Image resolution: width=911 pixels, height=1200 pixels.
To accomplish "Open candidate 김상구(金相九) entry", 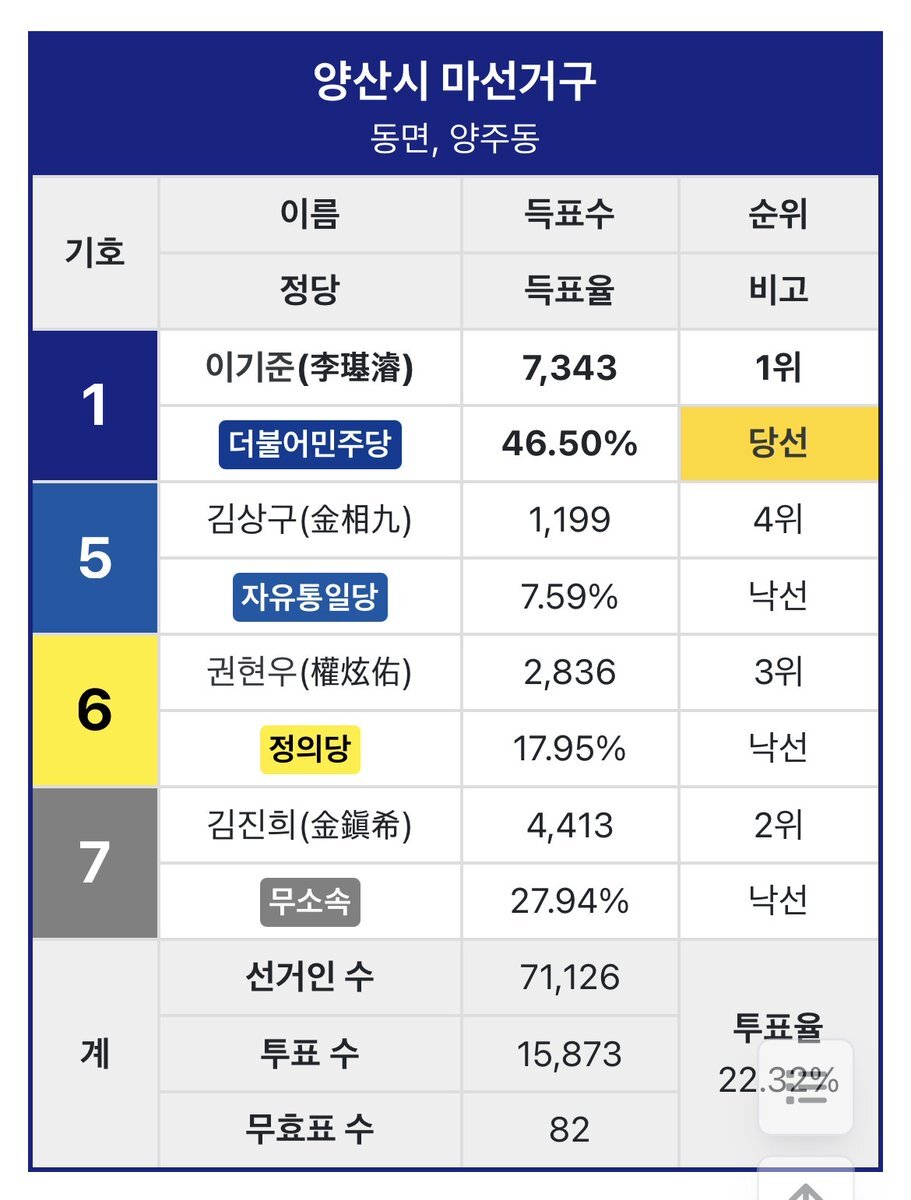I will tap(310, 521).
